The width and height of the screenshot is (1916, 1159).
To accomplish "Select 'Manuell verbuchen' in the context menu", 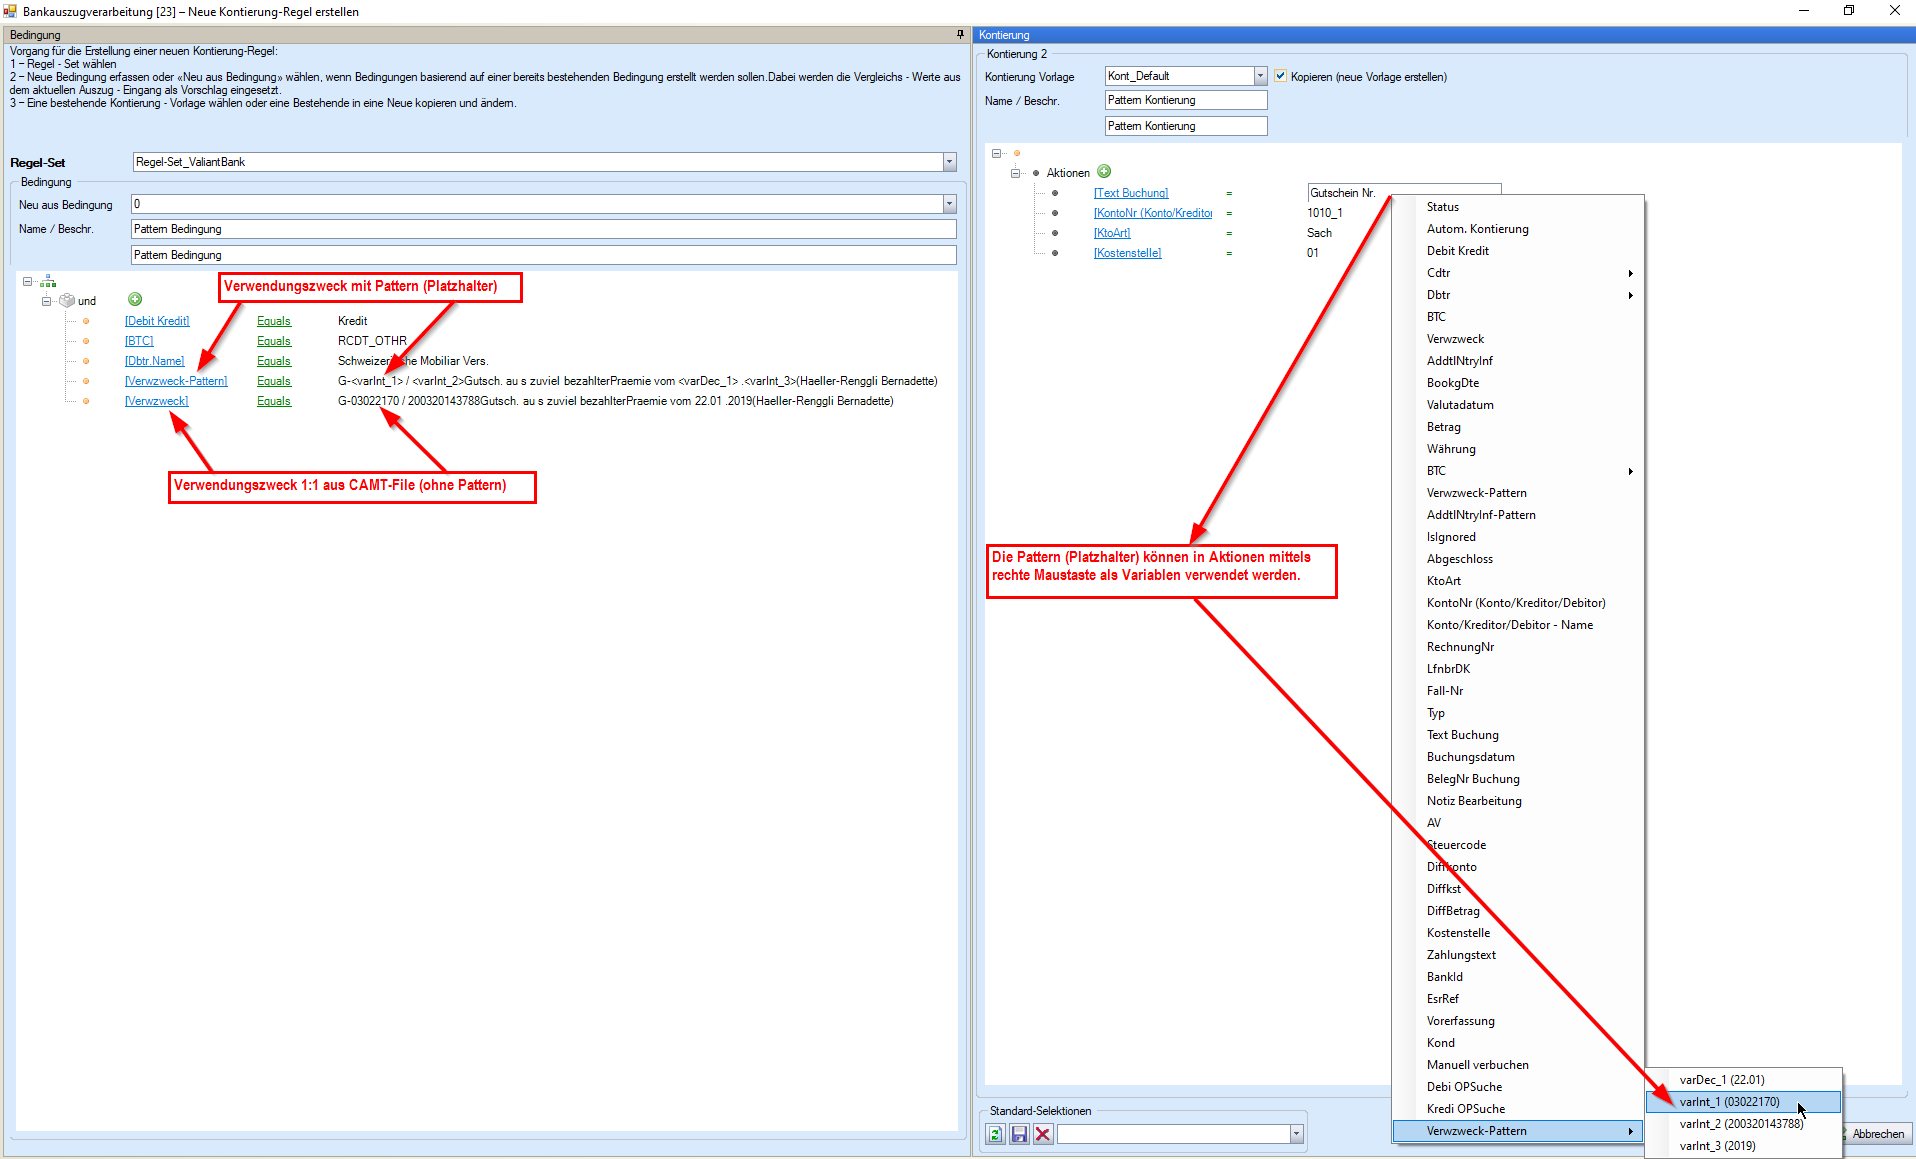I will (x=1518, y=1065).
